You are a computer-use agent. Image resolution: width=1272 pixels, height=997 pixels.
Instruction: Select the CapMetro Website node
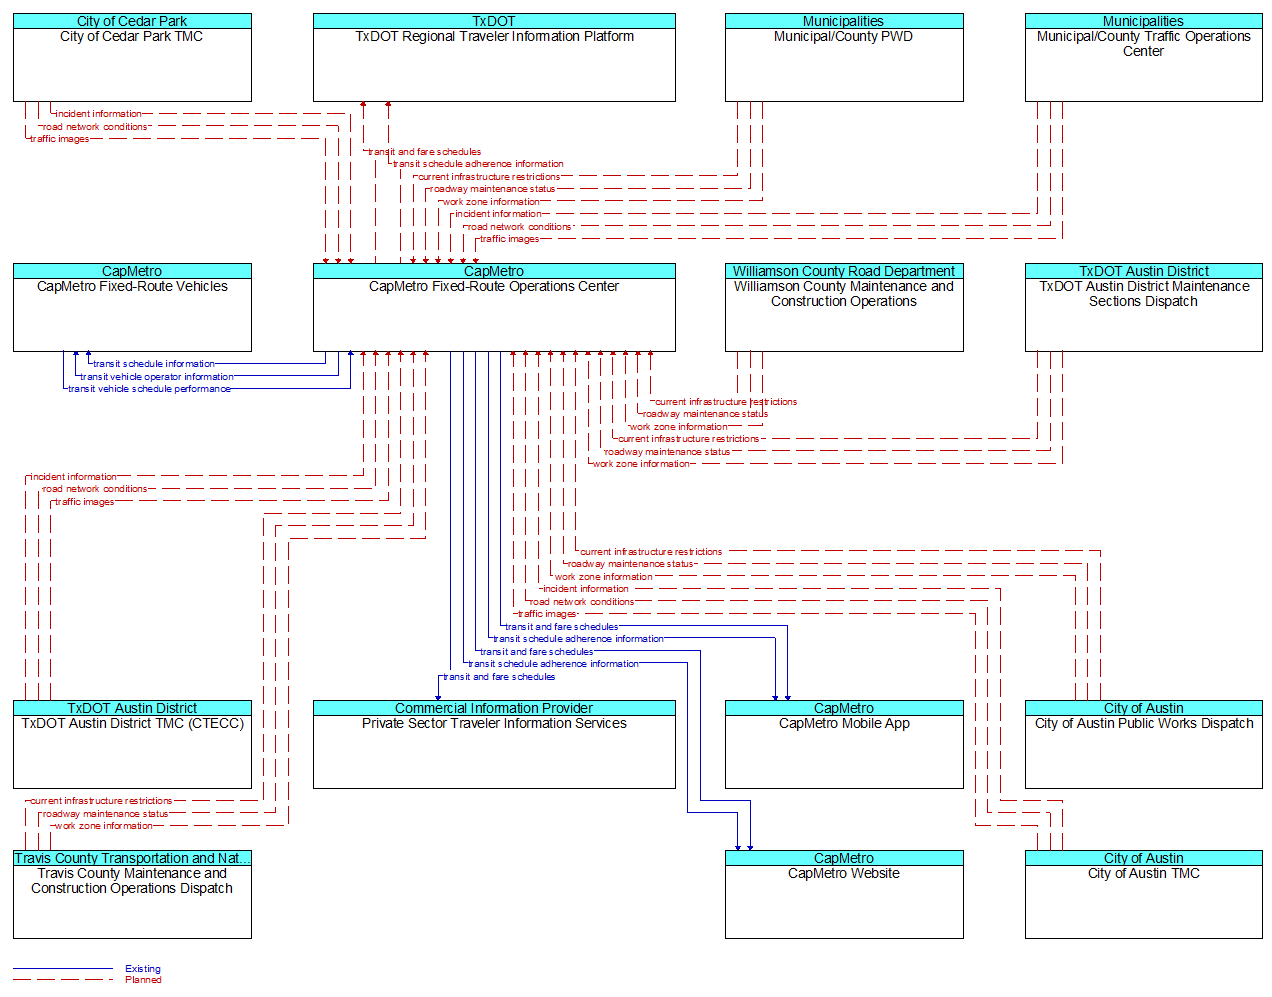(x=844, y=894)
